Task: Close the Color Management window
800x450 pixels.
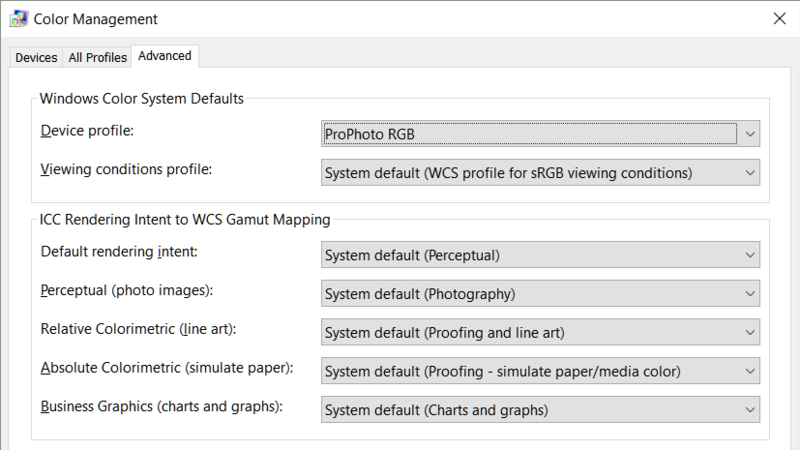Action: (x=779, y=19)
